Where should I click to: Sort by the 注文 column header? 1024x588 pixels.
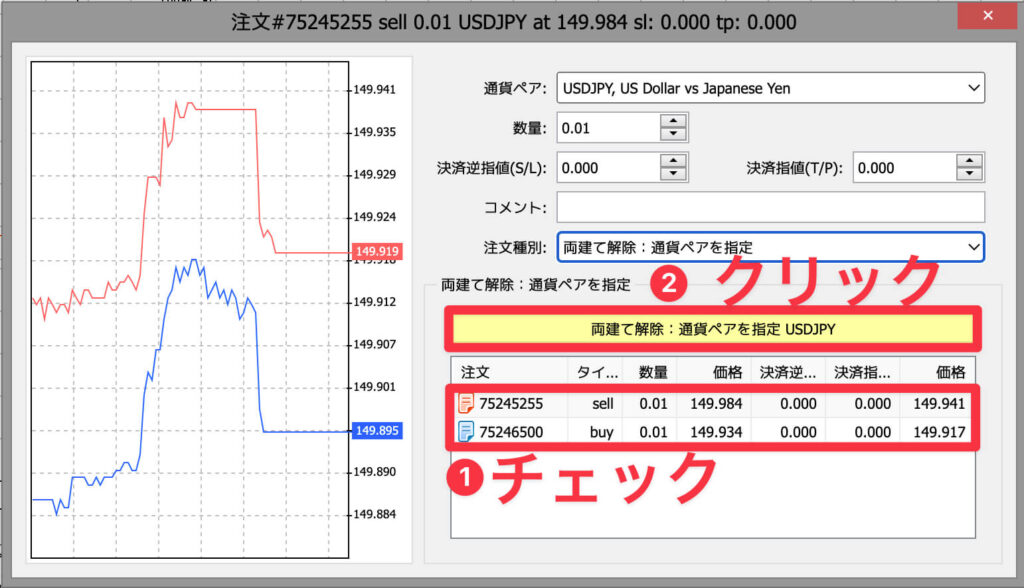pyautogui.click(x=508, y=372)
